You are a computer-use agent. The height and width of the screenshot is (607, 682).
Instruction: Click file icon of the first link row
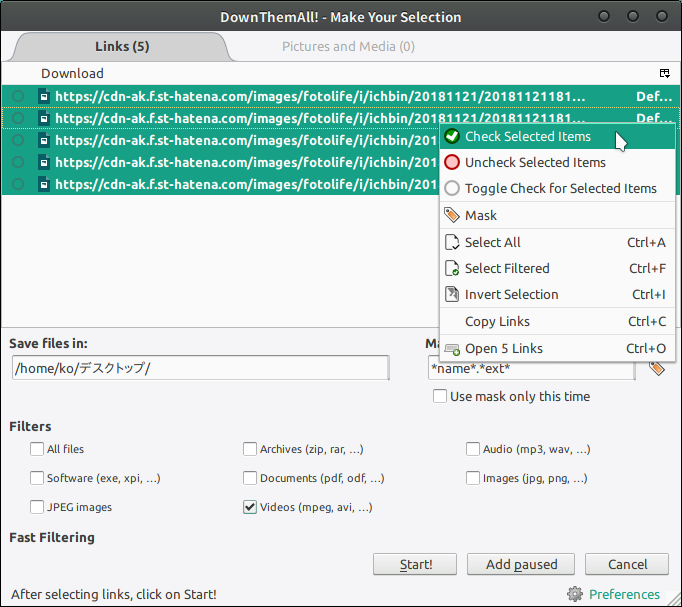(43, 96)
